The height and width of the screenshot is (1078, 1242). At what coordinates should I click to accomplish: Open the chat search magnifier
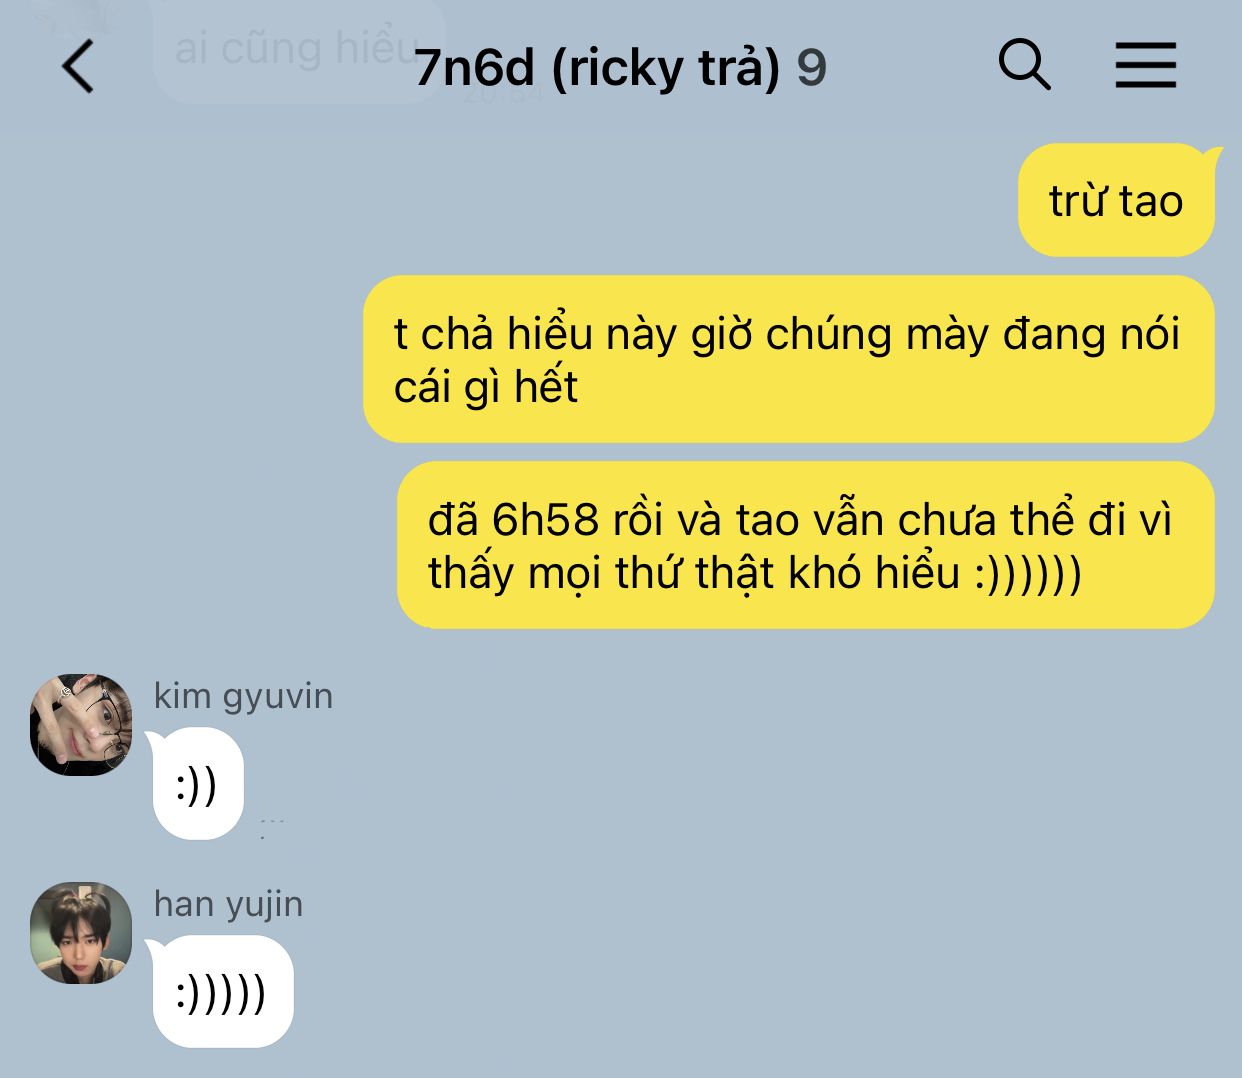pos(1025,66)
